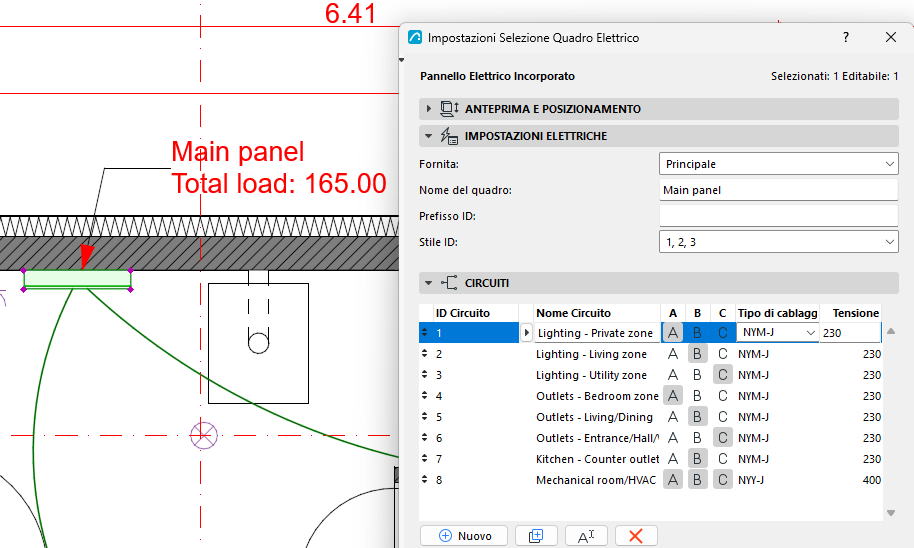Expand the Anteprima e Posizionamento section

coord(429,108)
